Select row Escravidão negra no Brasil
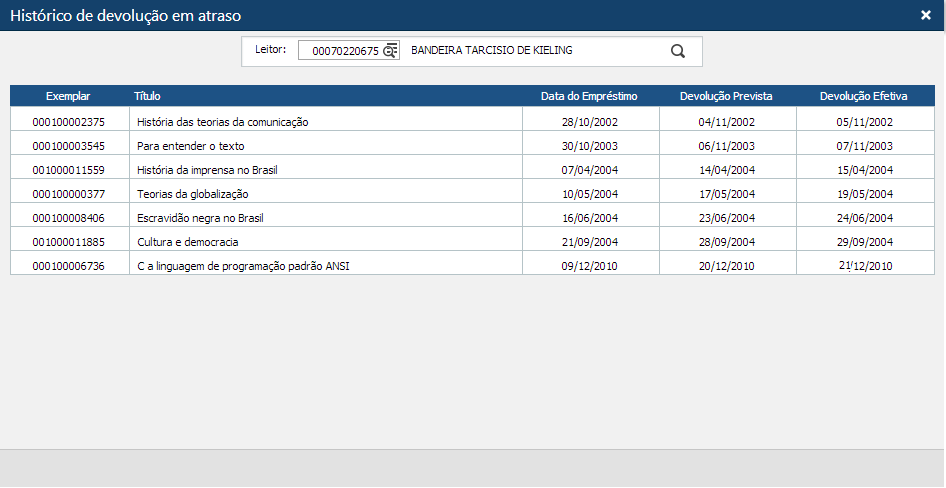 coord(200,218)
